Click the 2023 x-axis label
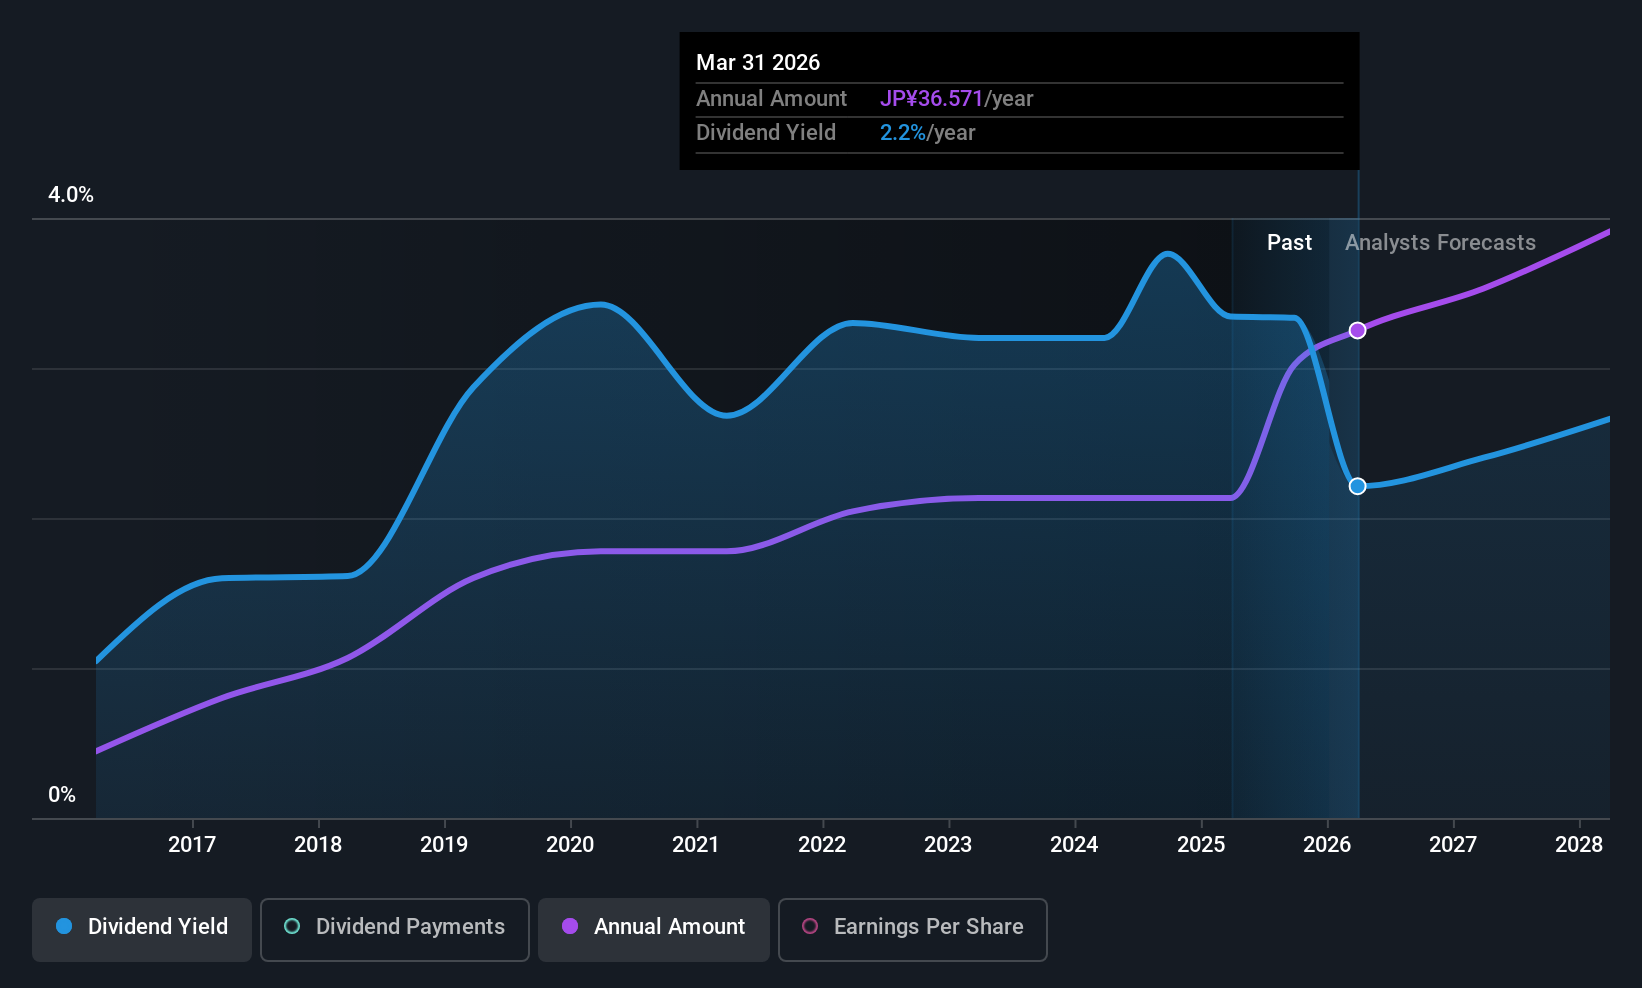Image resolution: width=1642 pixels, height=988 pixels. tap(948, 845)
